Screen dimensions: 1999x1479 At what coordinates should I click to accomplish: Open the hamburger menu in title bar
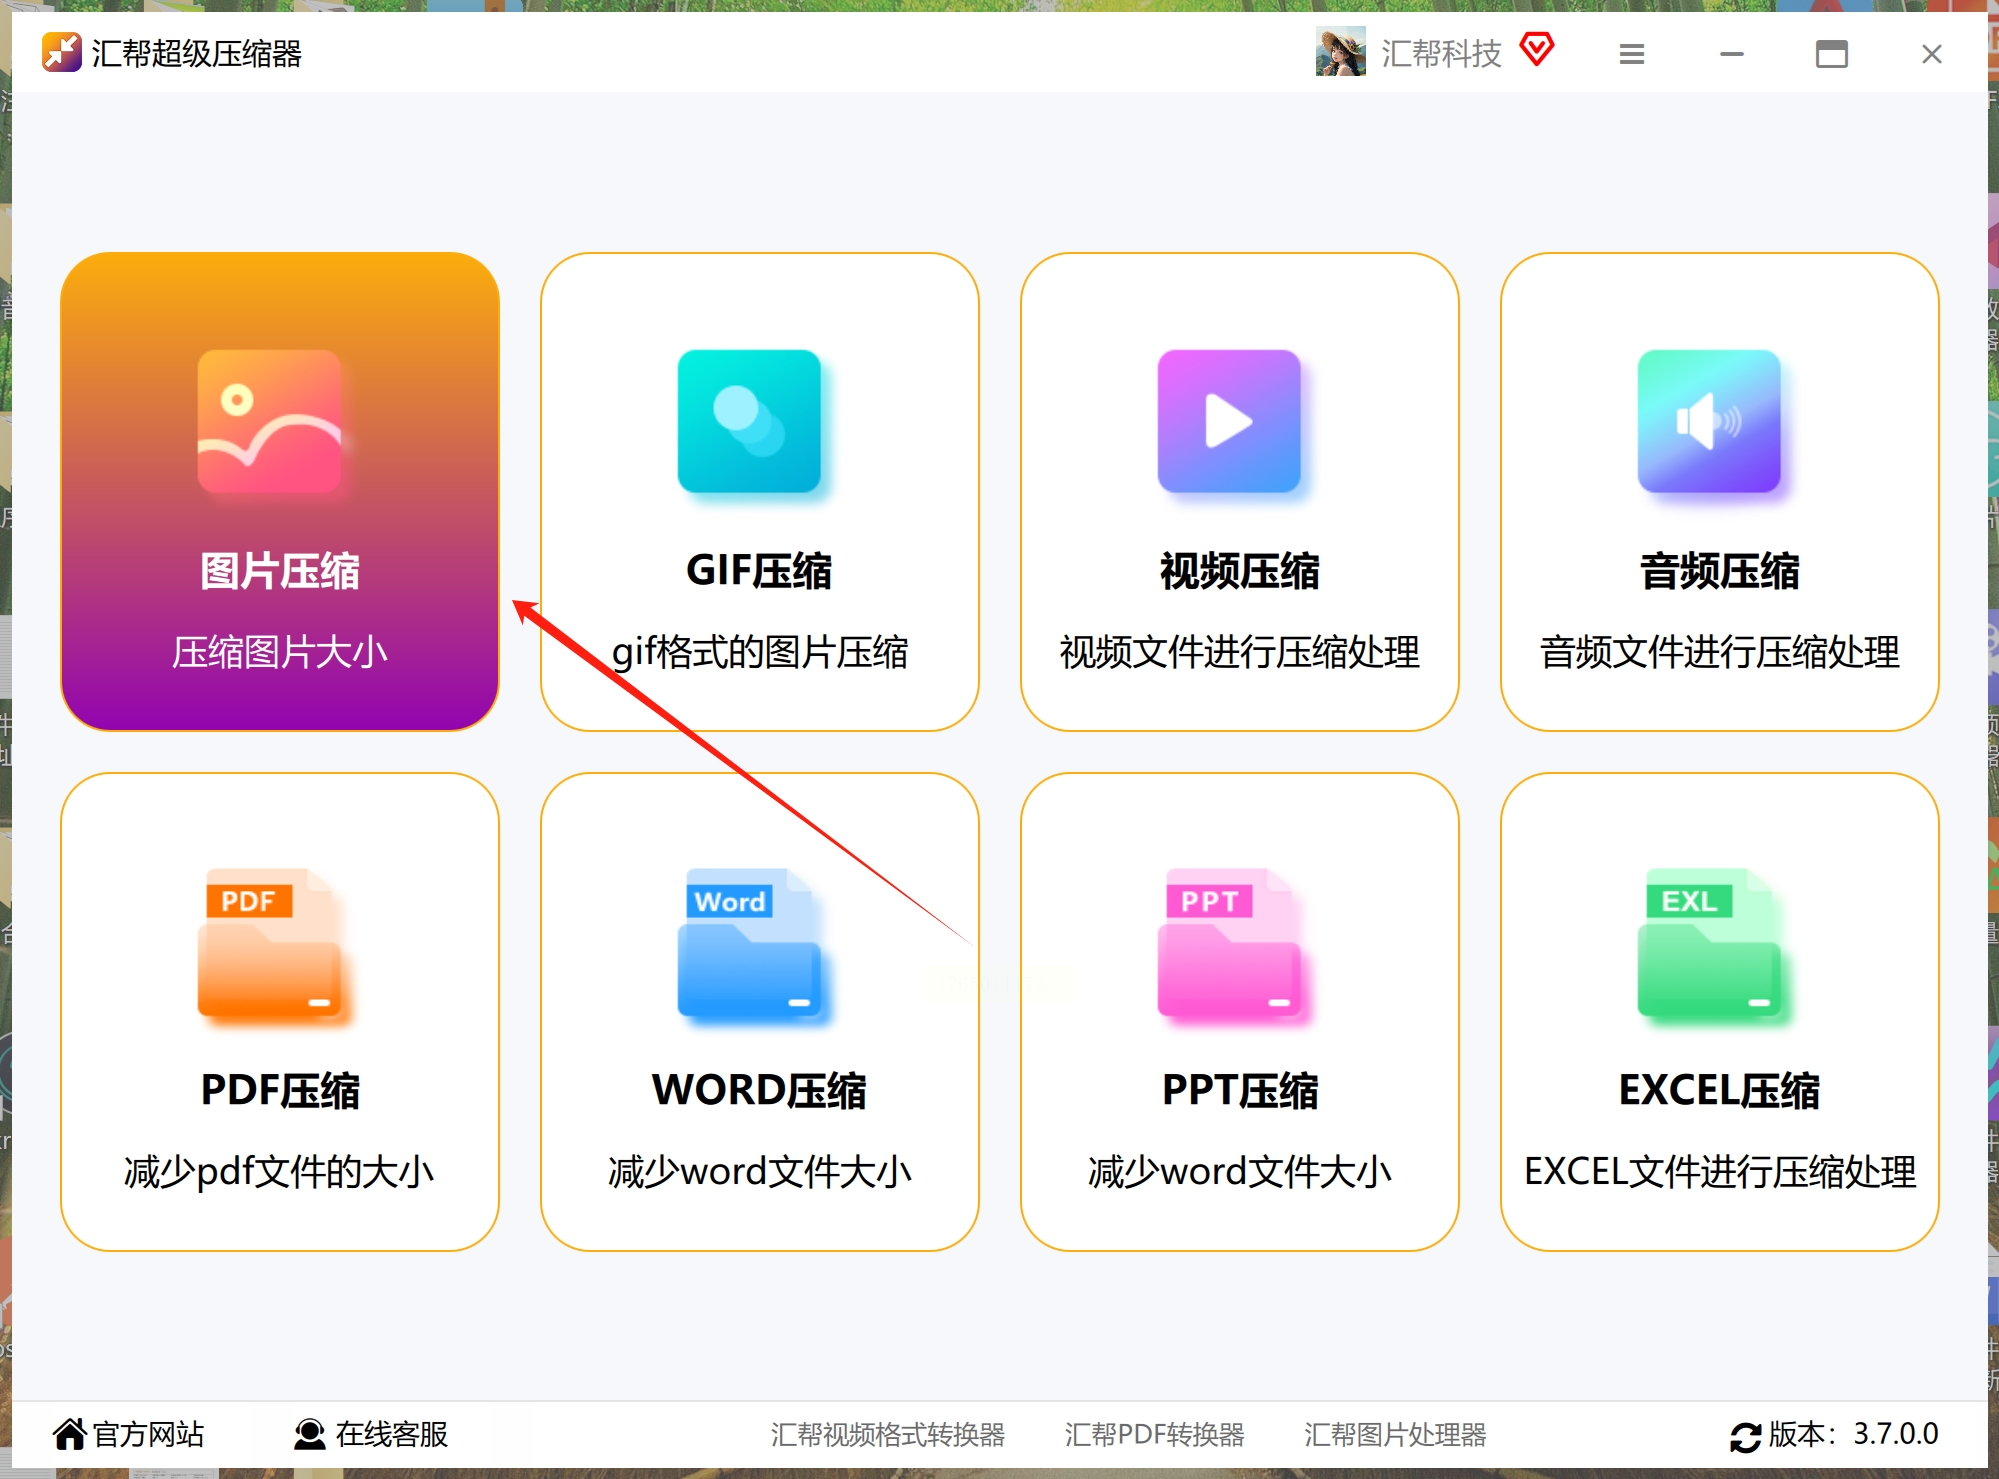pyautogui.click(x=1632, y=54)
